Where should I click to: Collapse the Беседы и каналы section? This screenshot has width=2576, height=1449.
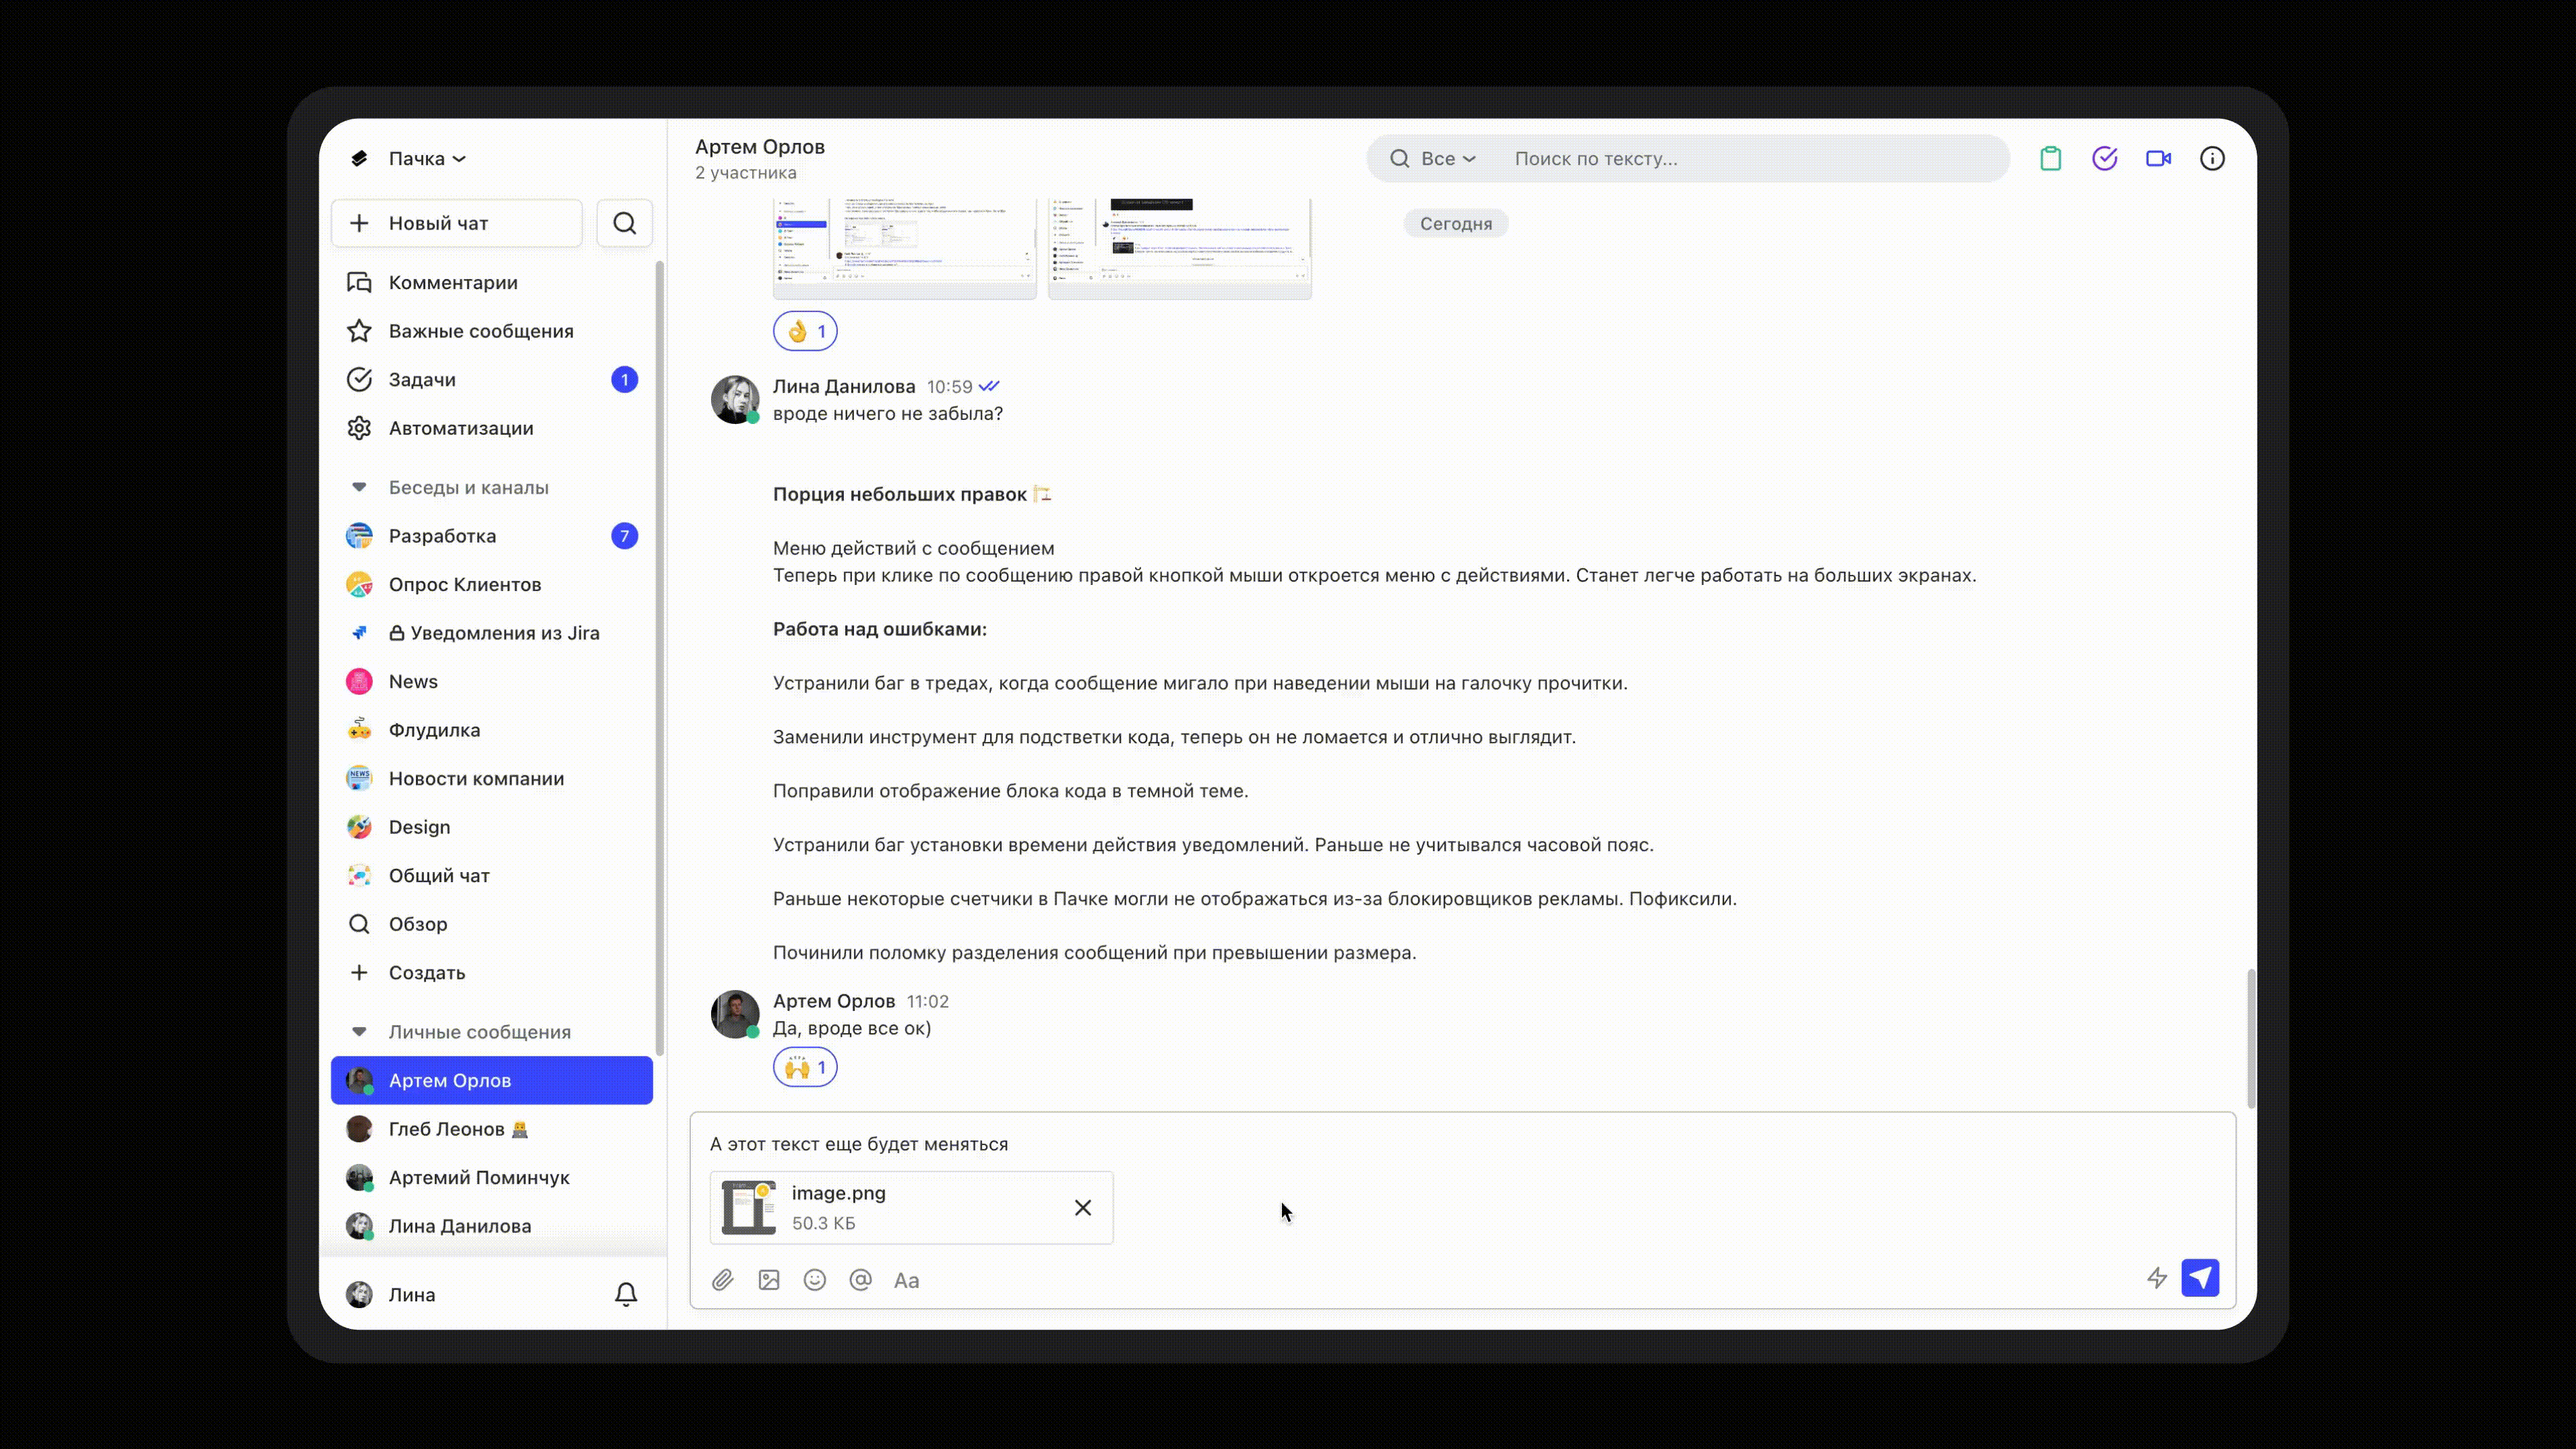click(359, 487)
